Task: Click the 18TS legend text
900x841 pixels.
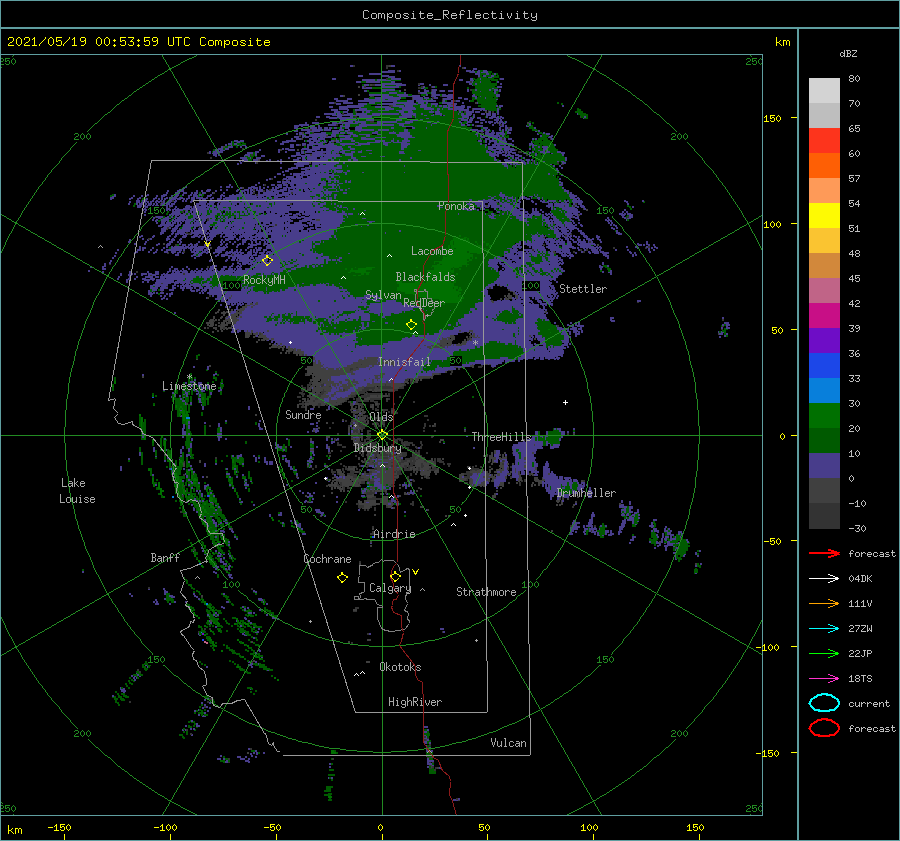Action: click(x=860, y=679)
